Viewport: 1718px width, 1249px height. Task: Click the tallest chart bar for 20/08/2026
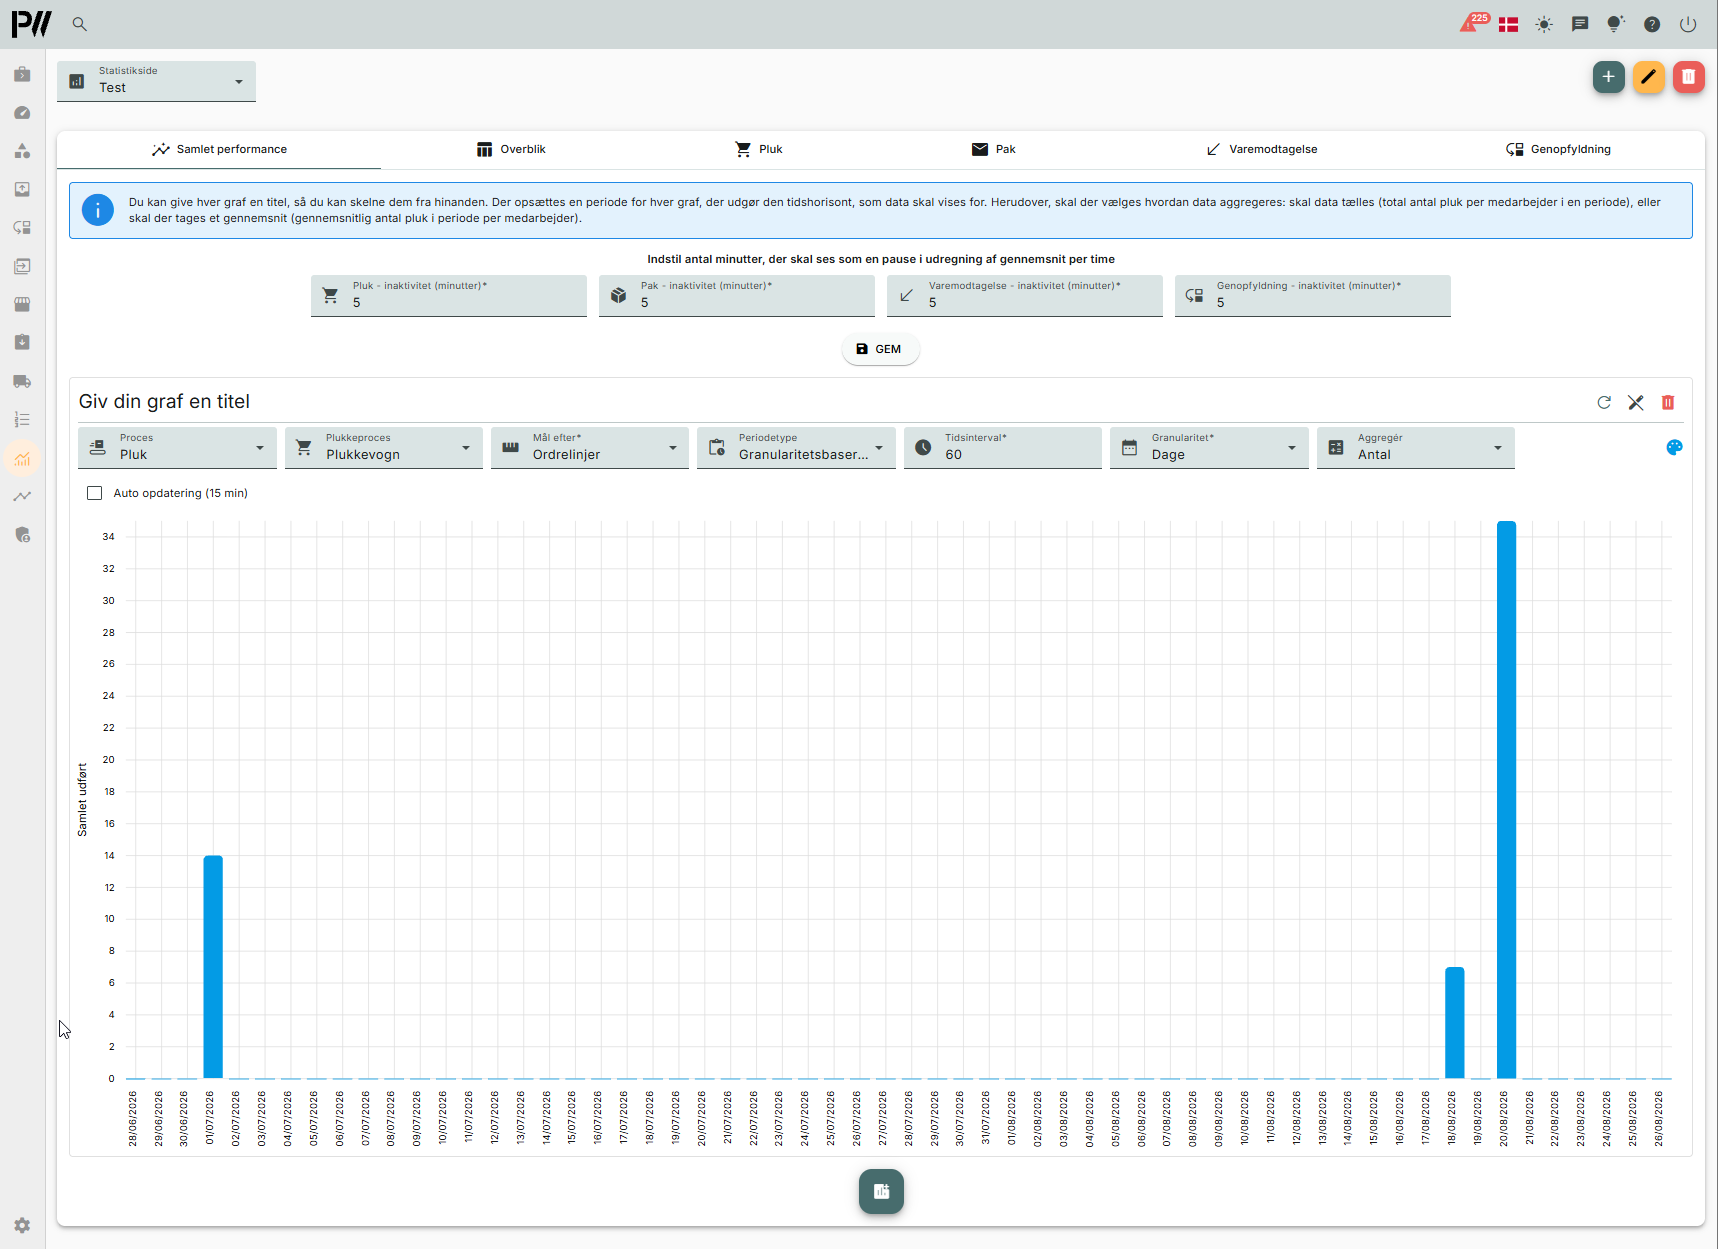pos(1506,800)
